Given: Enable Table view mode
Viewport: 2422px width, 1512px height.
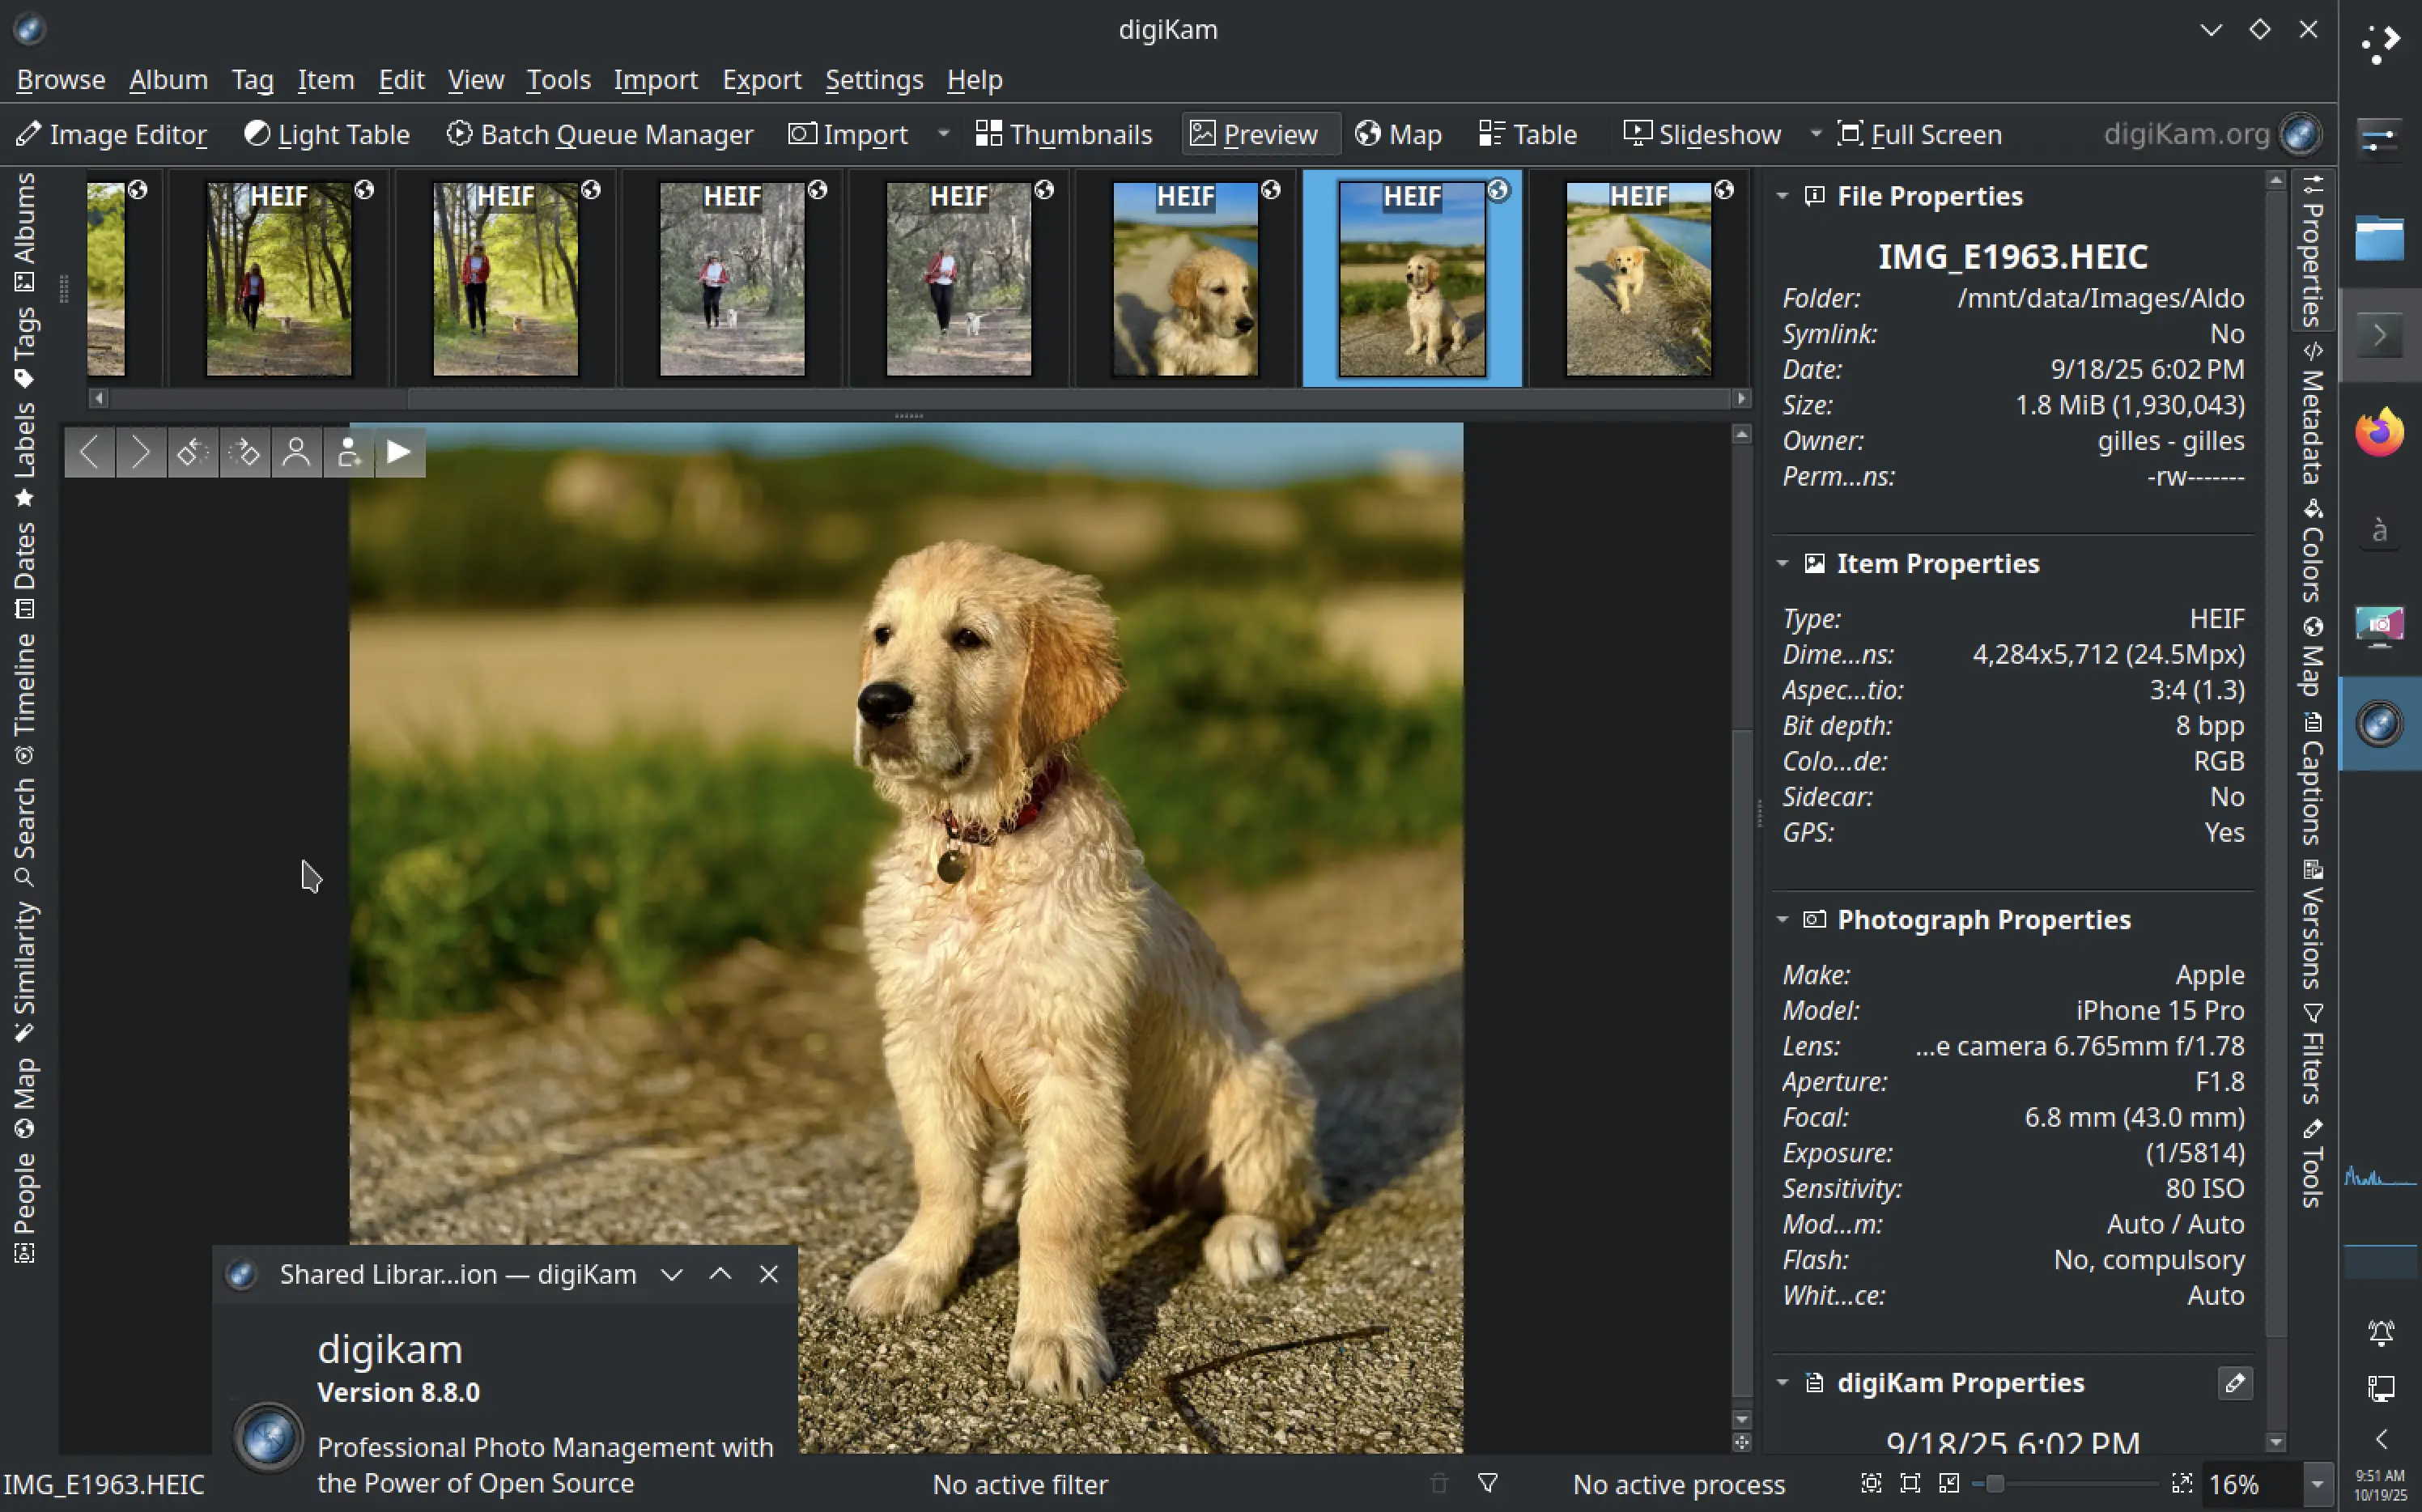Looking at the screenshot, I should click(x=1528, y=134).
